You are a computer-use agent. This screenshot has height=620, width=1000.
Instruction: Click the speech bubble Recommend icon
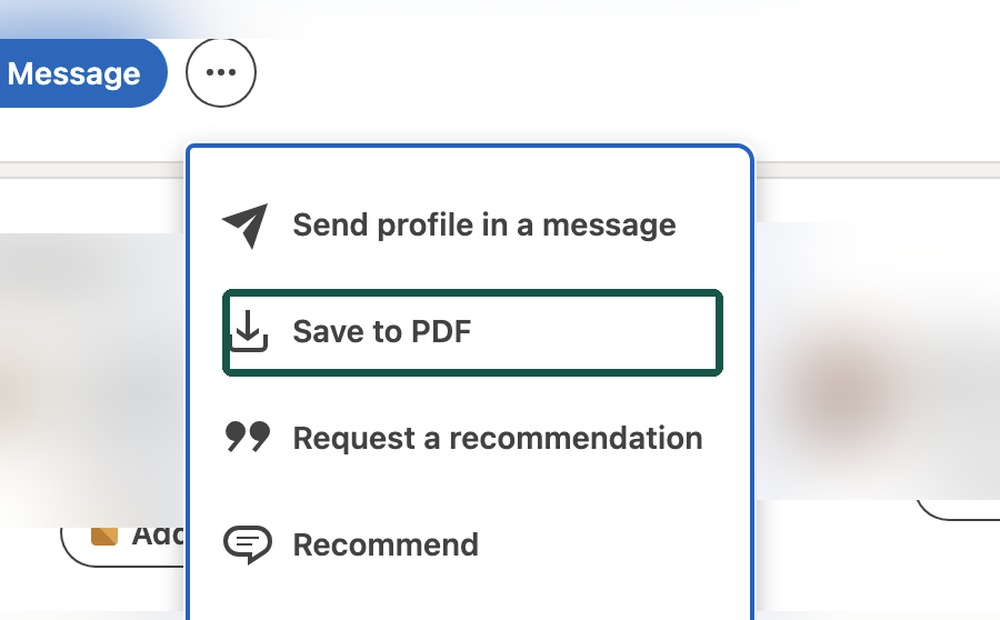point(247,544)
